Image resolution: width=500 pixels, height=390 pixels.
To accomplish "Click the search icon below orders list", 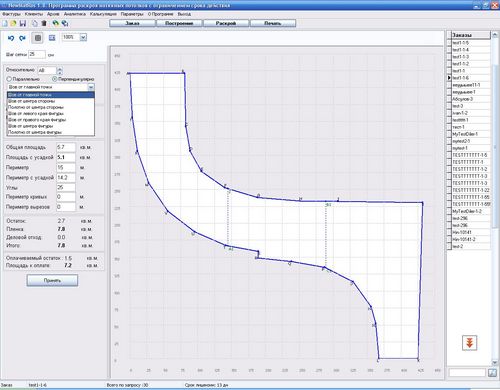I will click(492, 373).
